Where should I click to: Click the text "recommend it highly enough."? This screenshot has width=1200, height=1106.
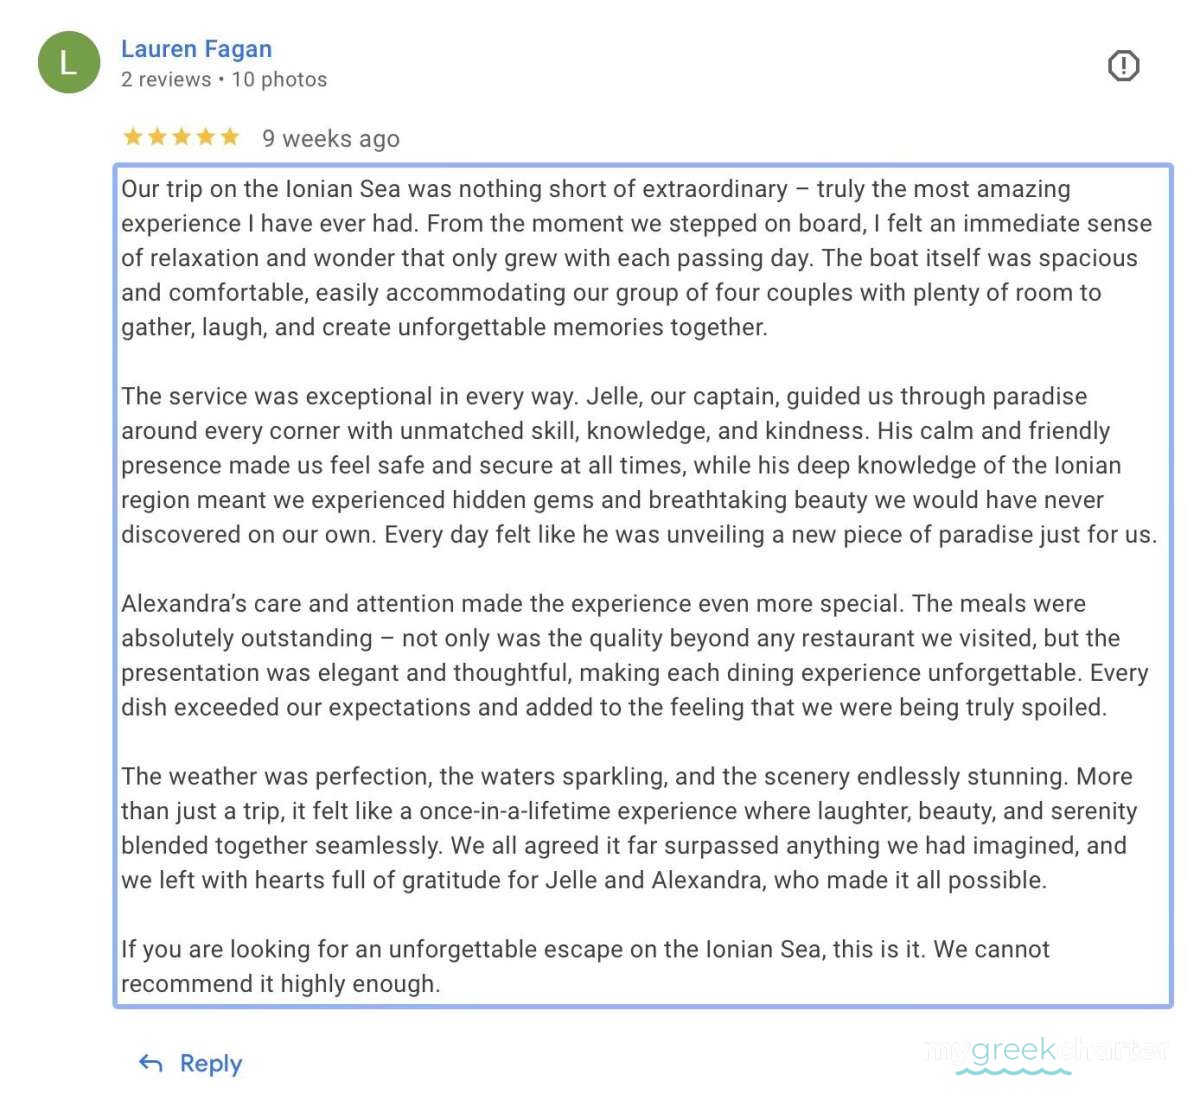[x=281, y=984]
